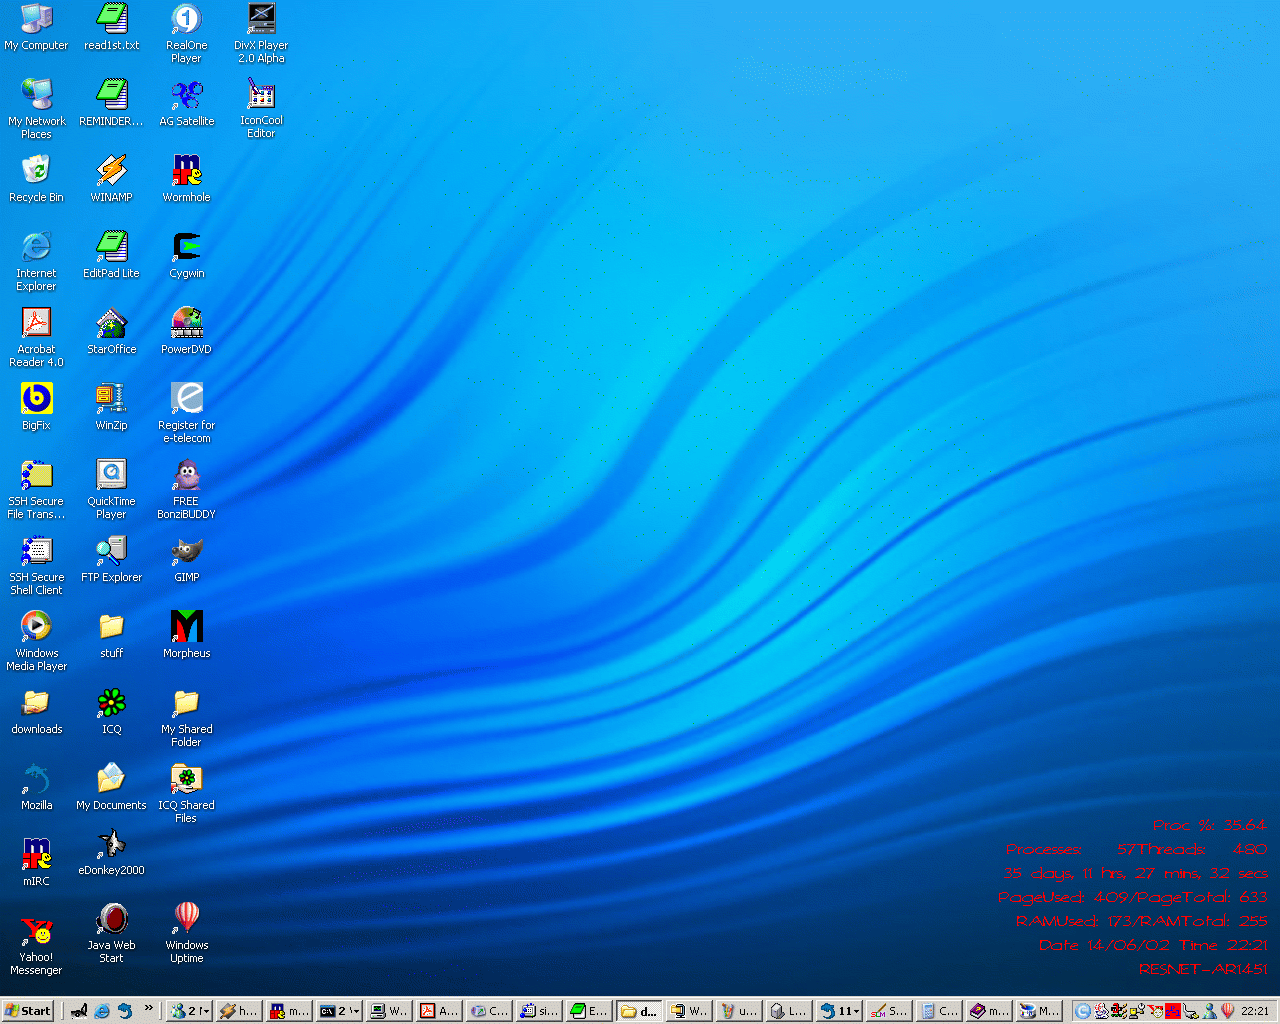Open GIMP from the desktop
The width and height of the screenshot is (1280, 1024).
[186, 551]
